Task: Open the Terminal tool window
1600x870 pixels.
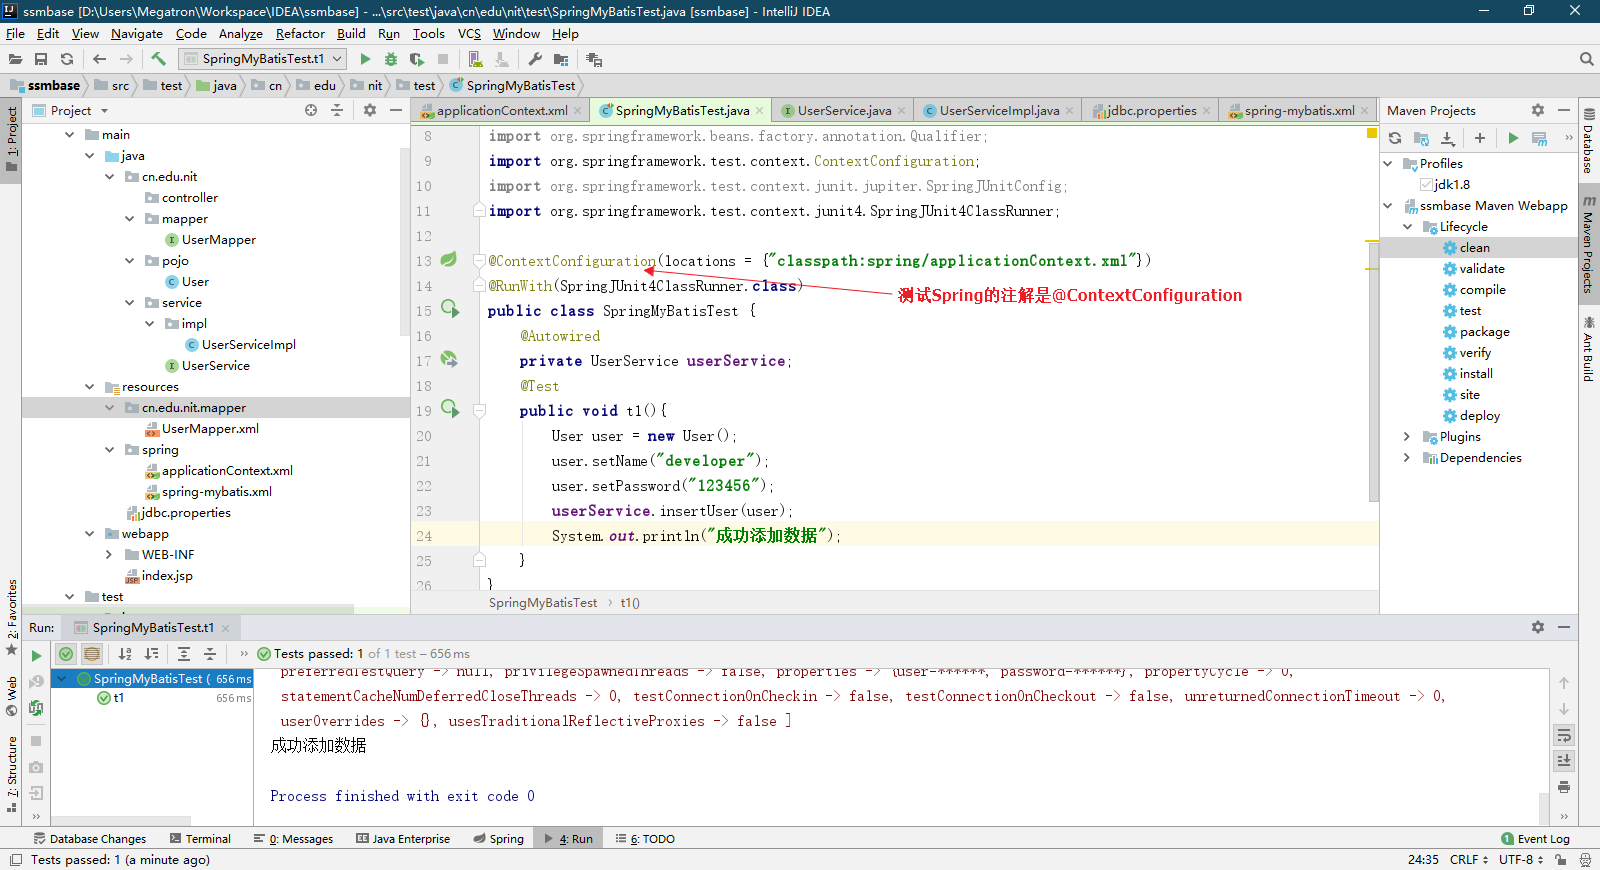Action: [200, 839]
